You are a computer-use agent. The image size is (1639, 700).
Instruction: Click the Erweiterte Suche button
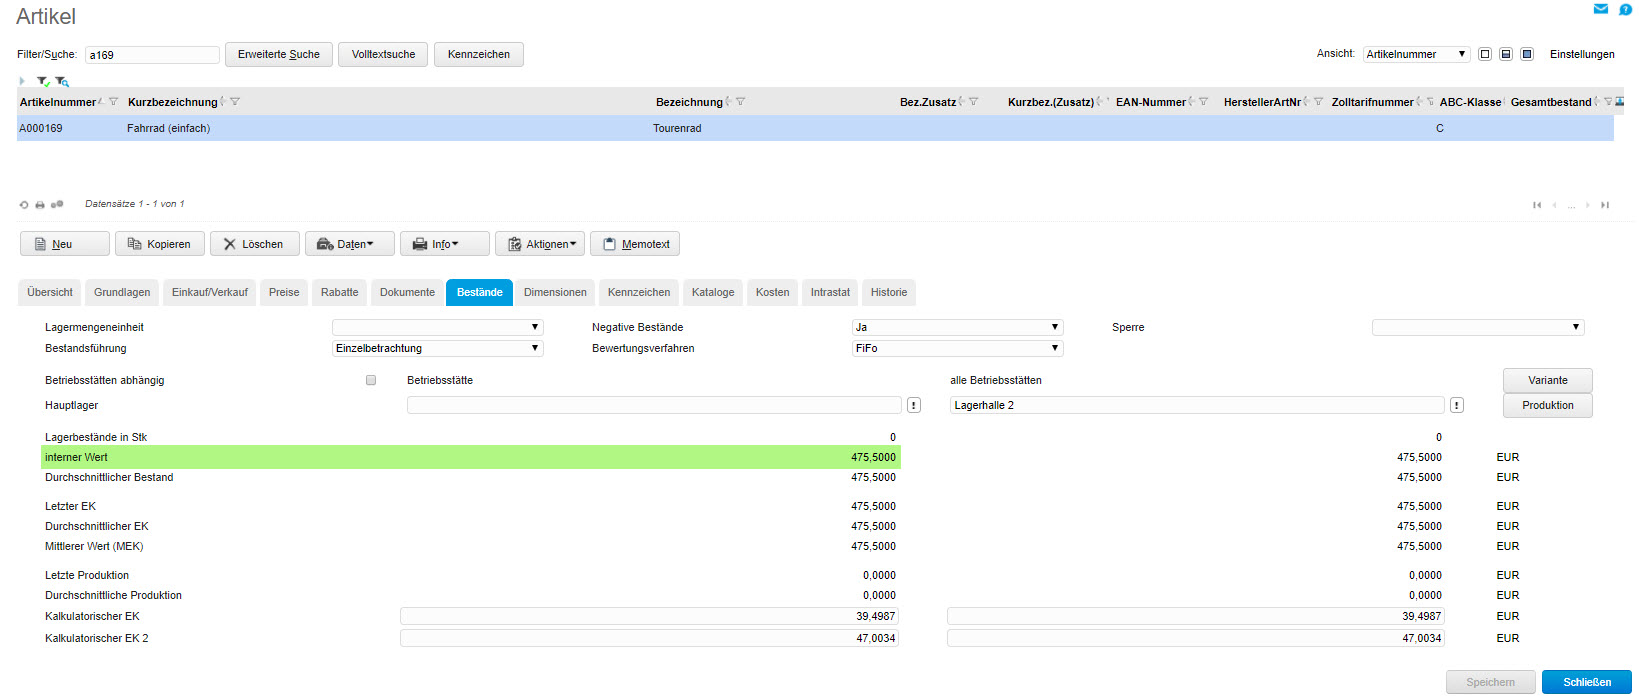click(x=278, y=54)
